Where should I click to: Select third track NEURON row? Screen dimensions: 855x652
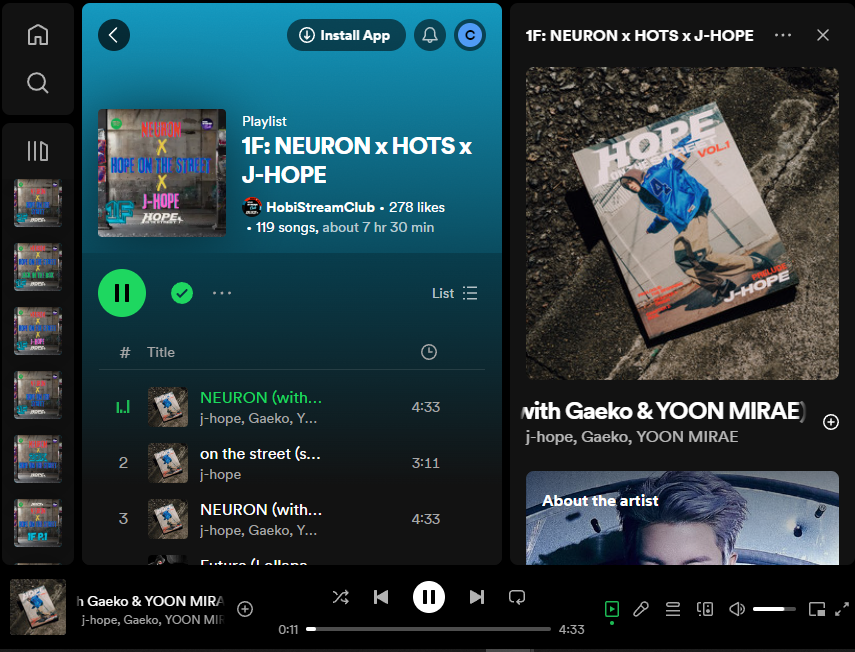point(292,519)
